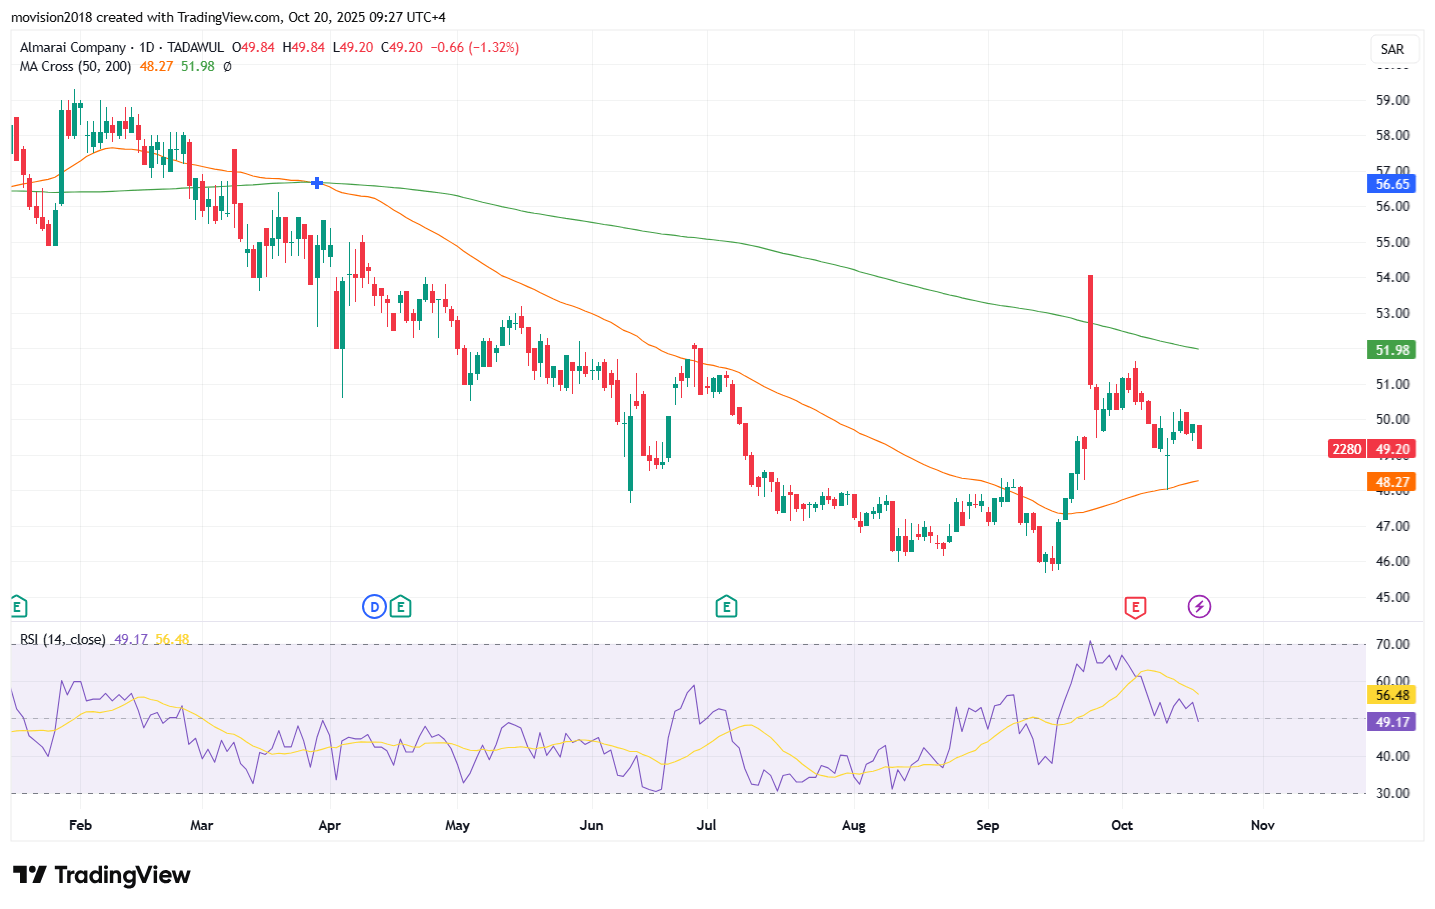1435x909 pixels.
Task: Select the RSI (14, close) indicator legend
Action: [62, 639]
